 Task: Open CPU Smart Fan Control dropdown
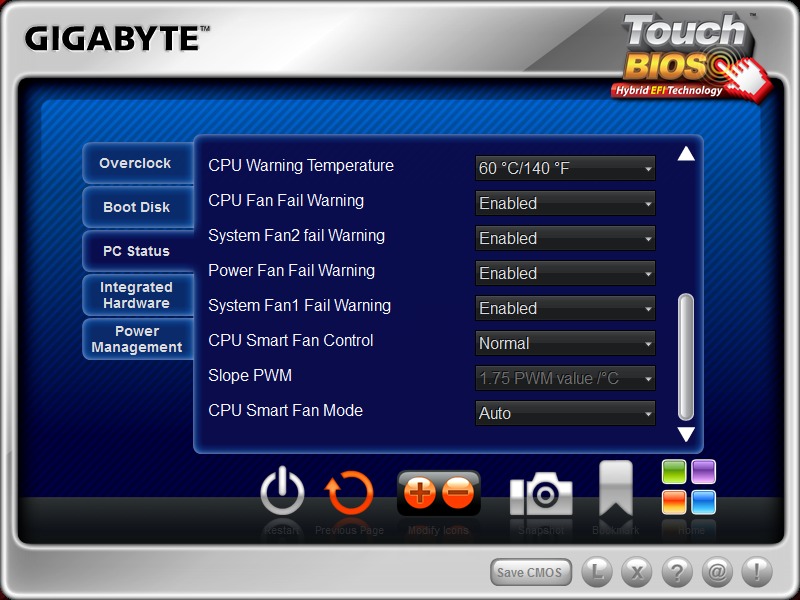tap(565, 343)
